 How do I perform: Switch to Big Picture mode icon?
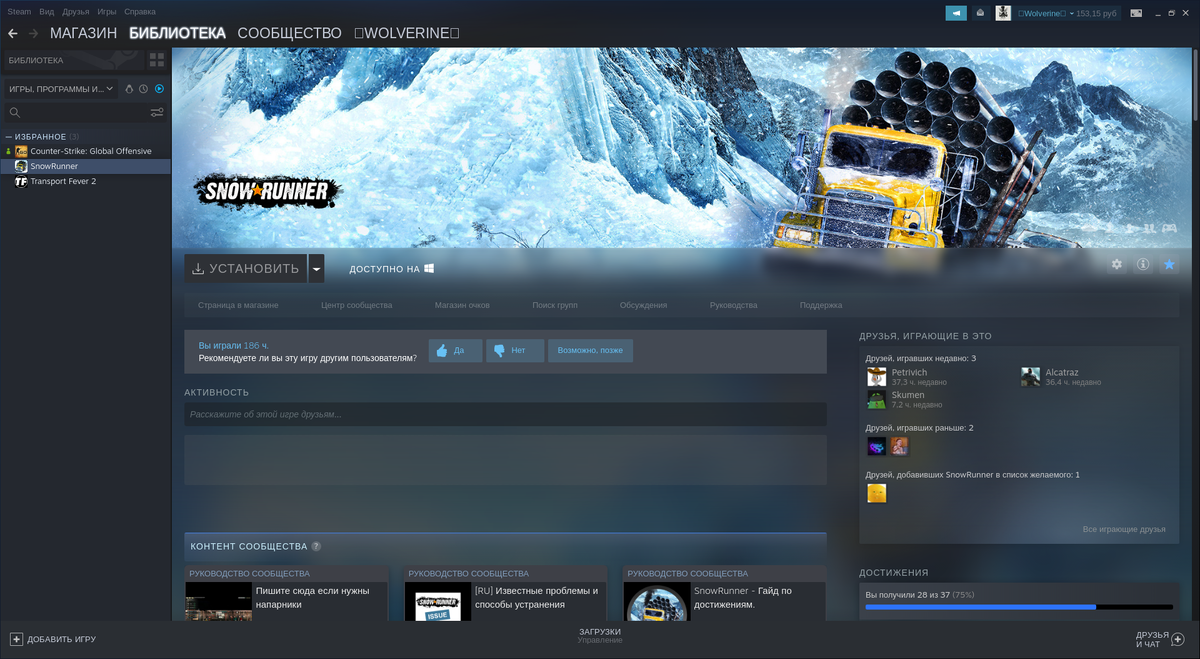click(x=1136, y=13)
